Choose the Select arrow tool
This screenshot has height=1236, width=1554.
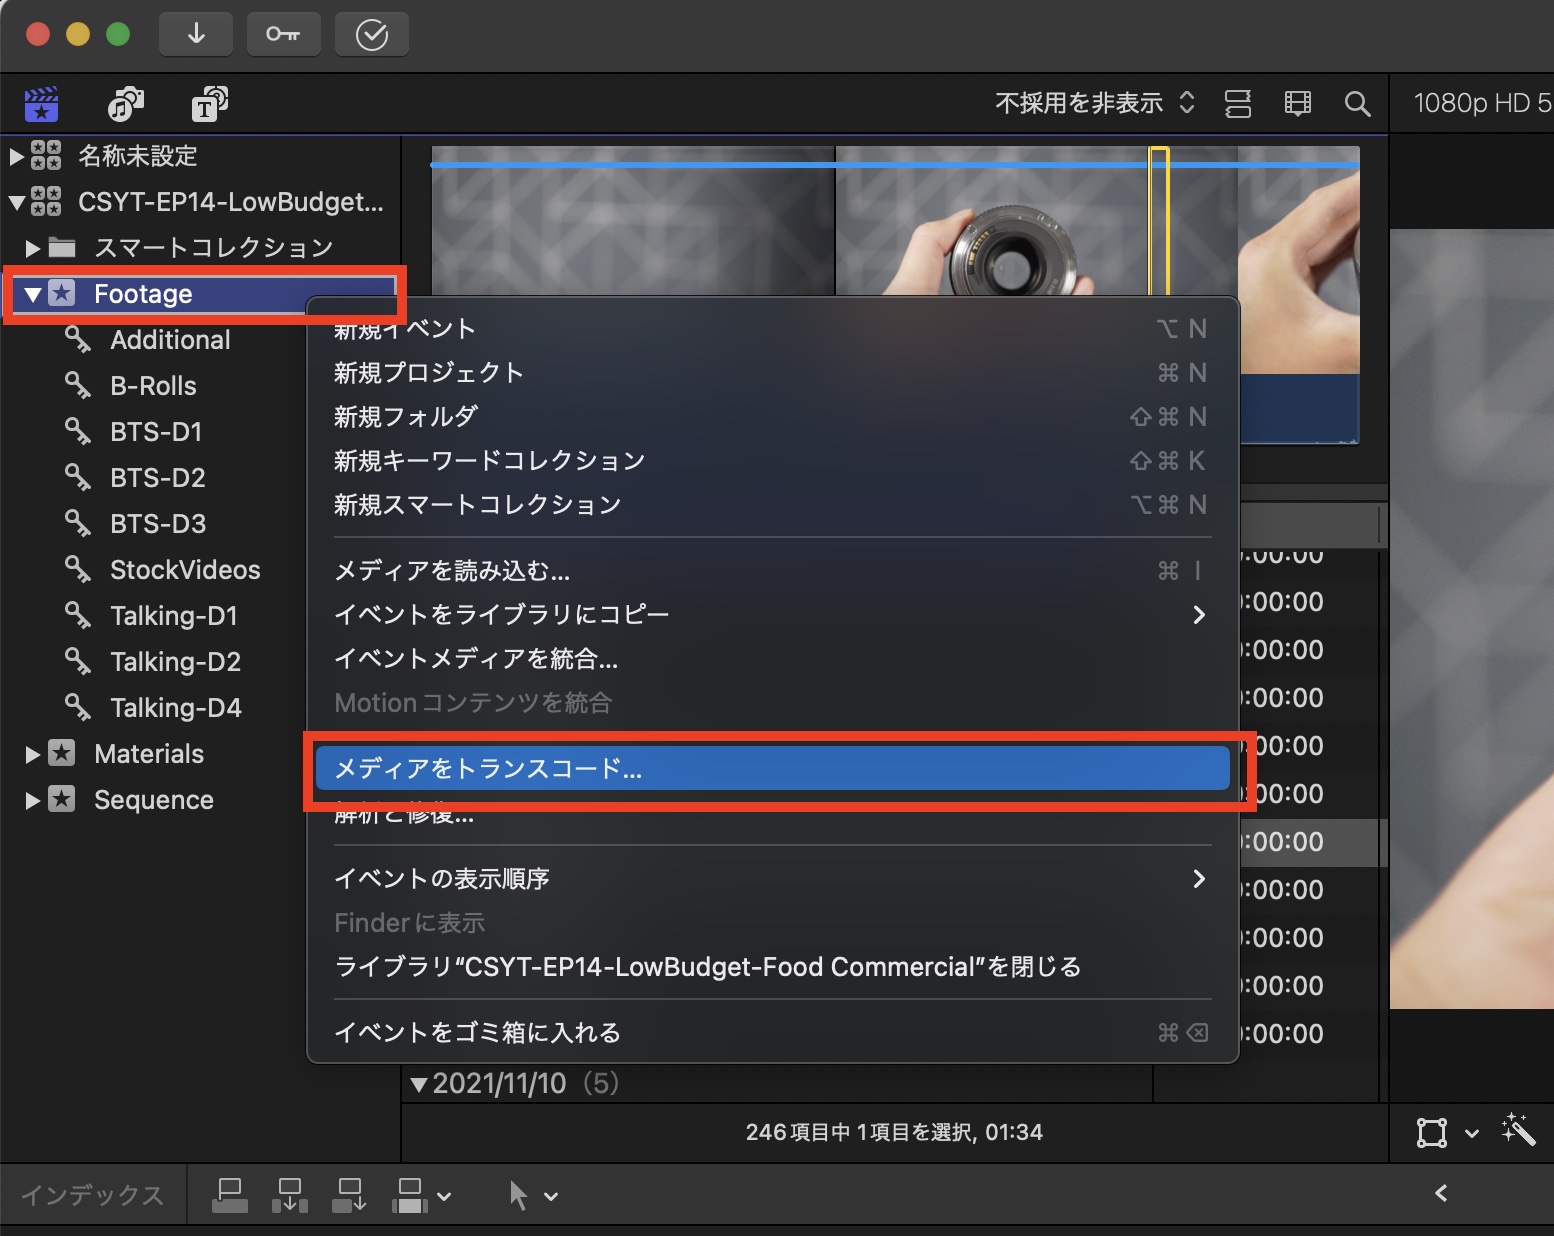(x=518, y=1194)
